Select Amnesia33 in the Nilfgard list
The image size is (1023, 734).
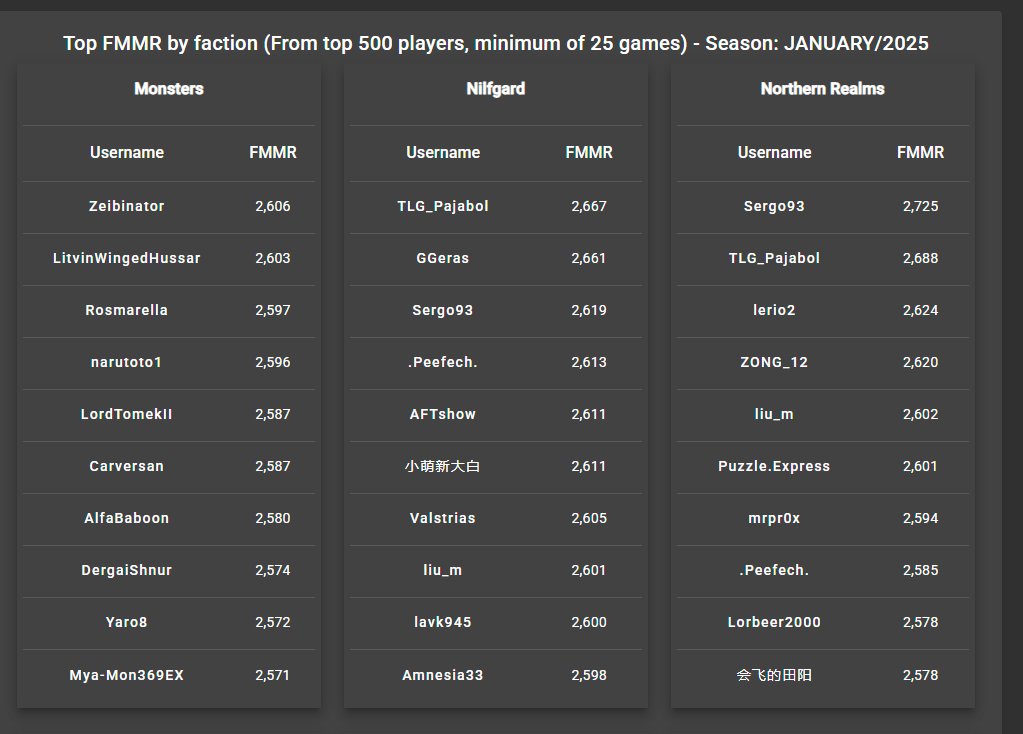[443, 675]
